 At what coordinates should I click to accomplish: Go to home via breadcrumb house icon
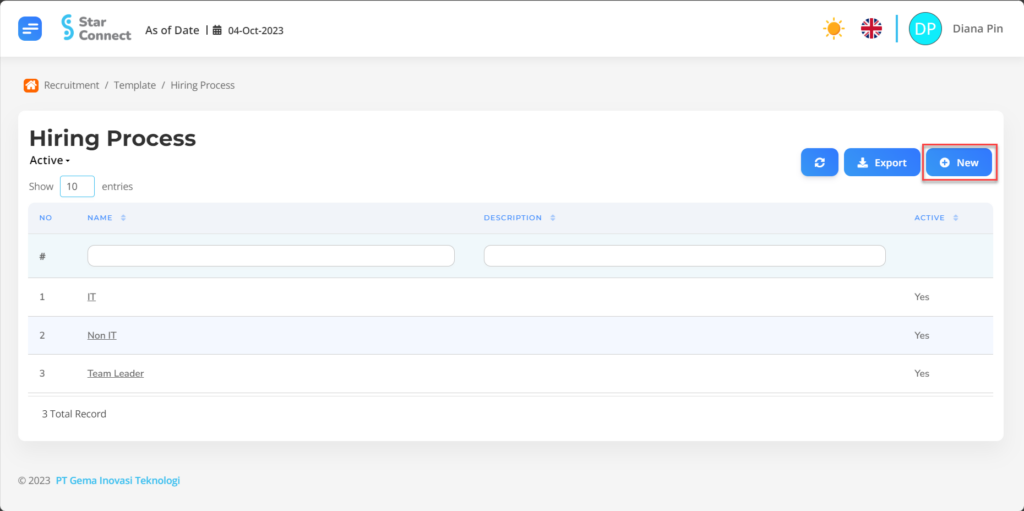pos(31,85)
